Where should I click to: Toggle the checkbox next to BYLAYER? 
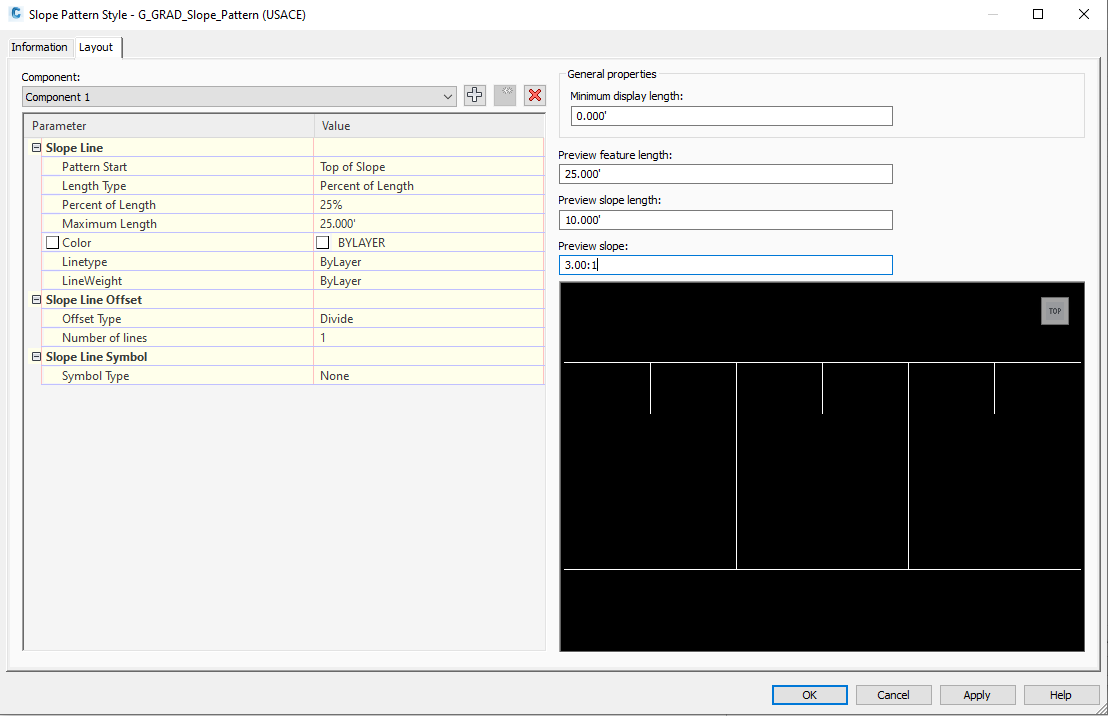pos(323,242)
